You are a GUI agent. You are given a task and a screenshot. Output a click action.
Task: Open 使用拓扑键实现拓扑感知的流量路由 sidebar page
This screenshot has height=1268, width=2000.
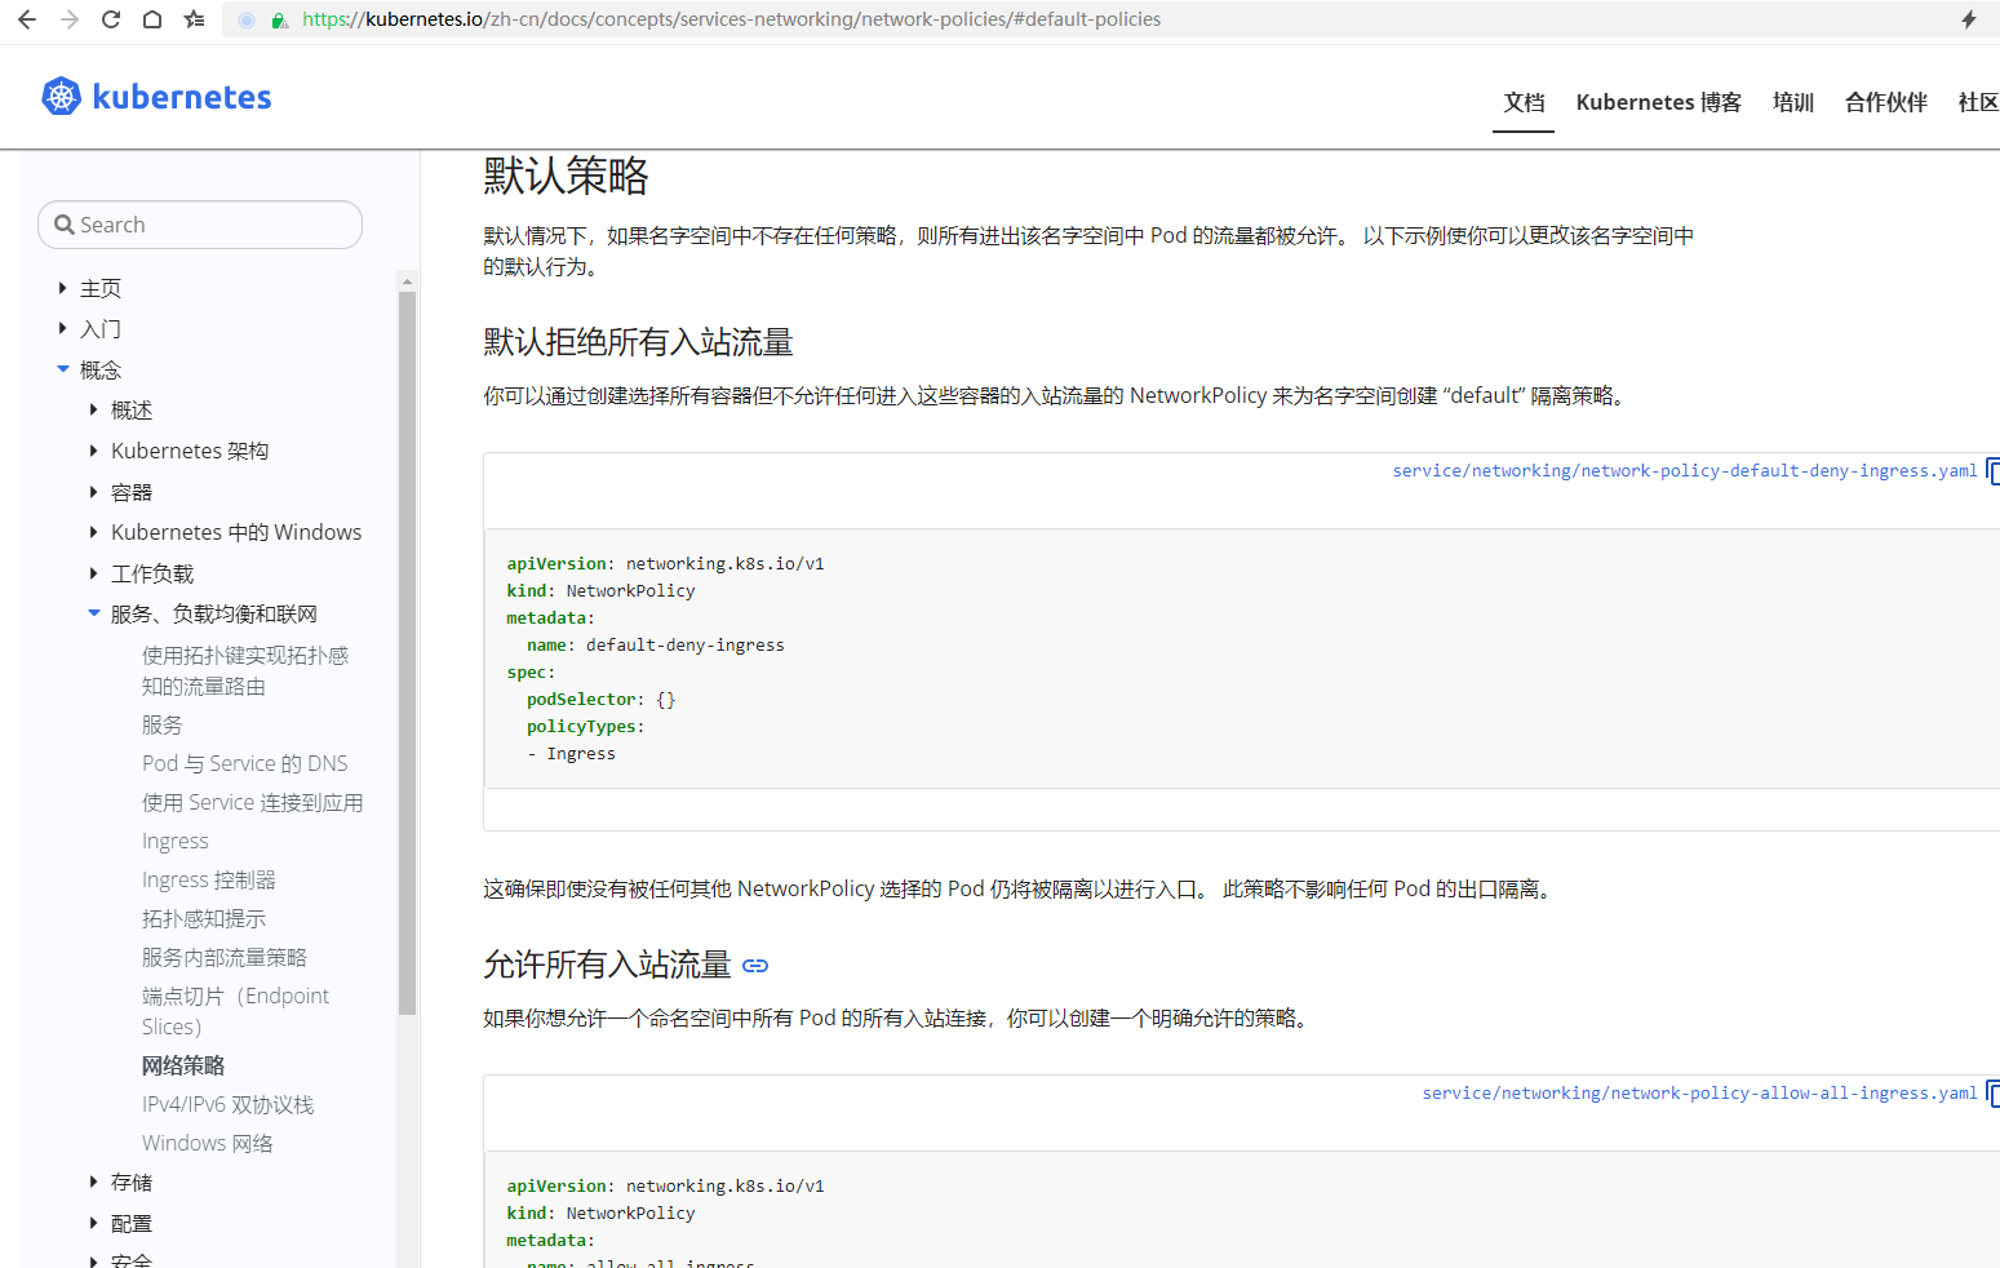click(245, 671)
